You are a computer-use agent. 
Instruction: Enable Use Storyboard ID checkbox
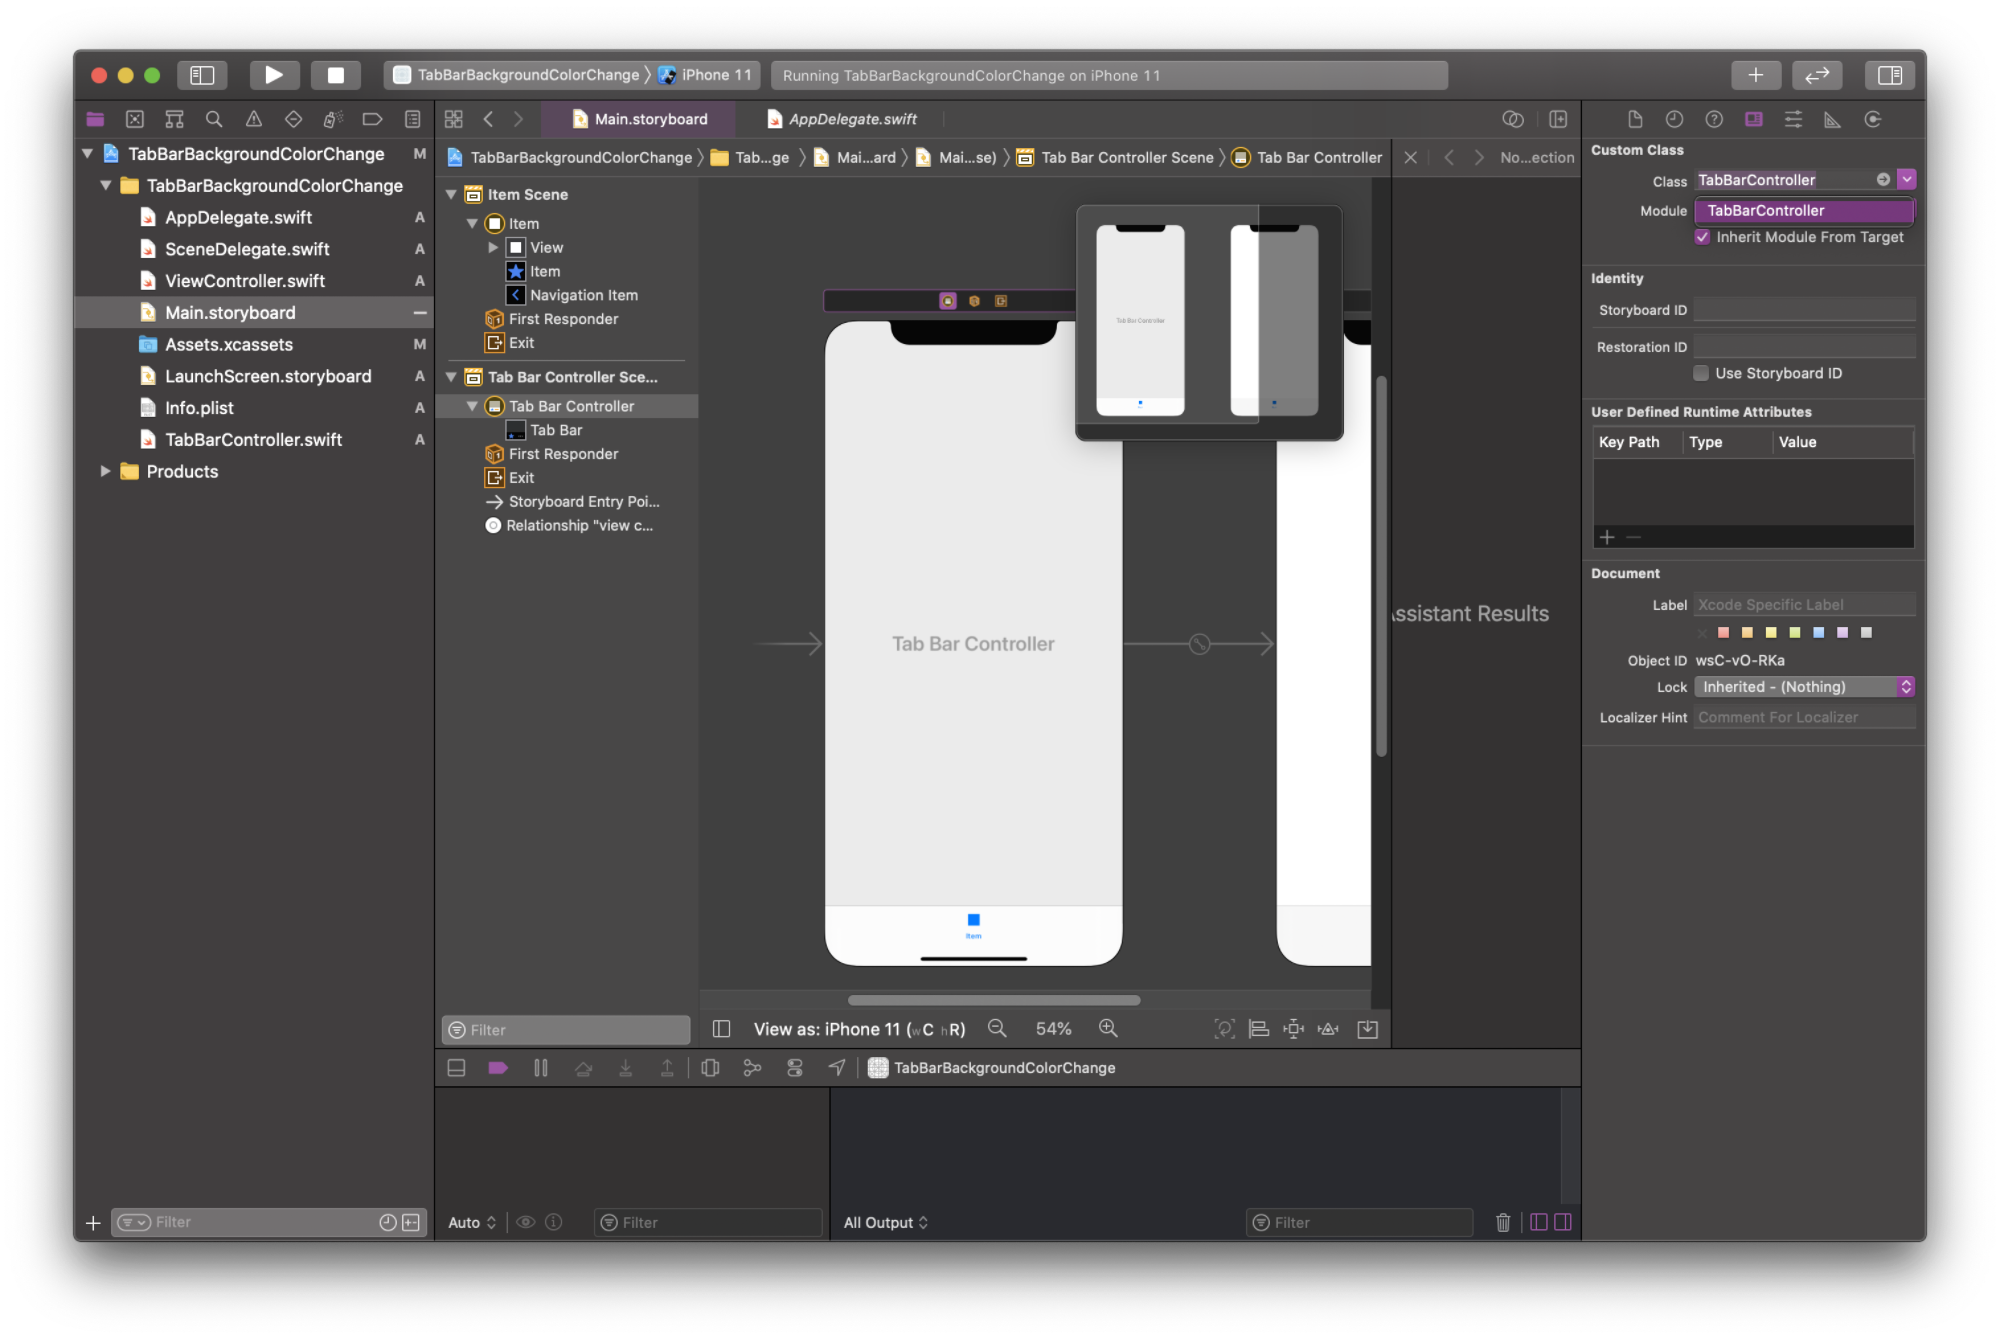pyautogui.click(x=1701, y=373)
